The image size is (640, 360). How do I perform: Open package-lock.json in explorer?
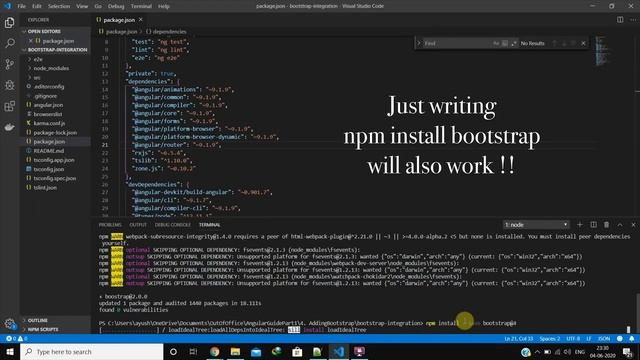(x=55, y=133)
